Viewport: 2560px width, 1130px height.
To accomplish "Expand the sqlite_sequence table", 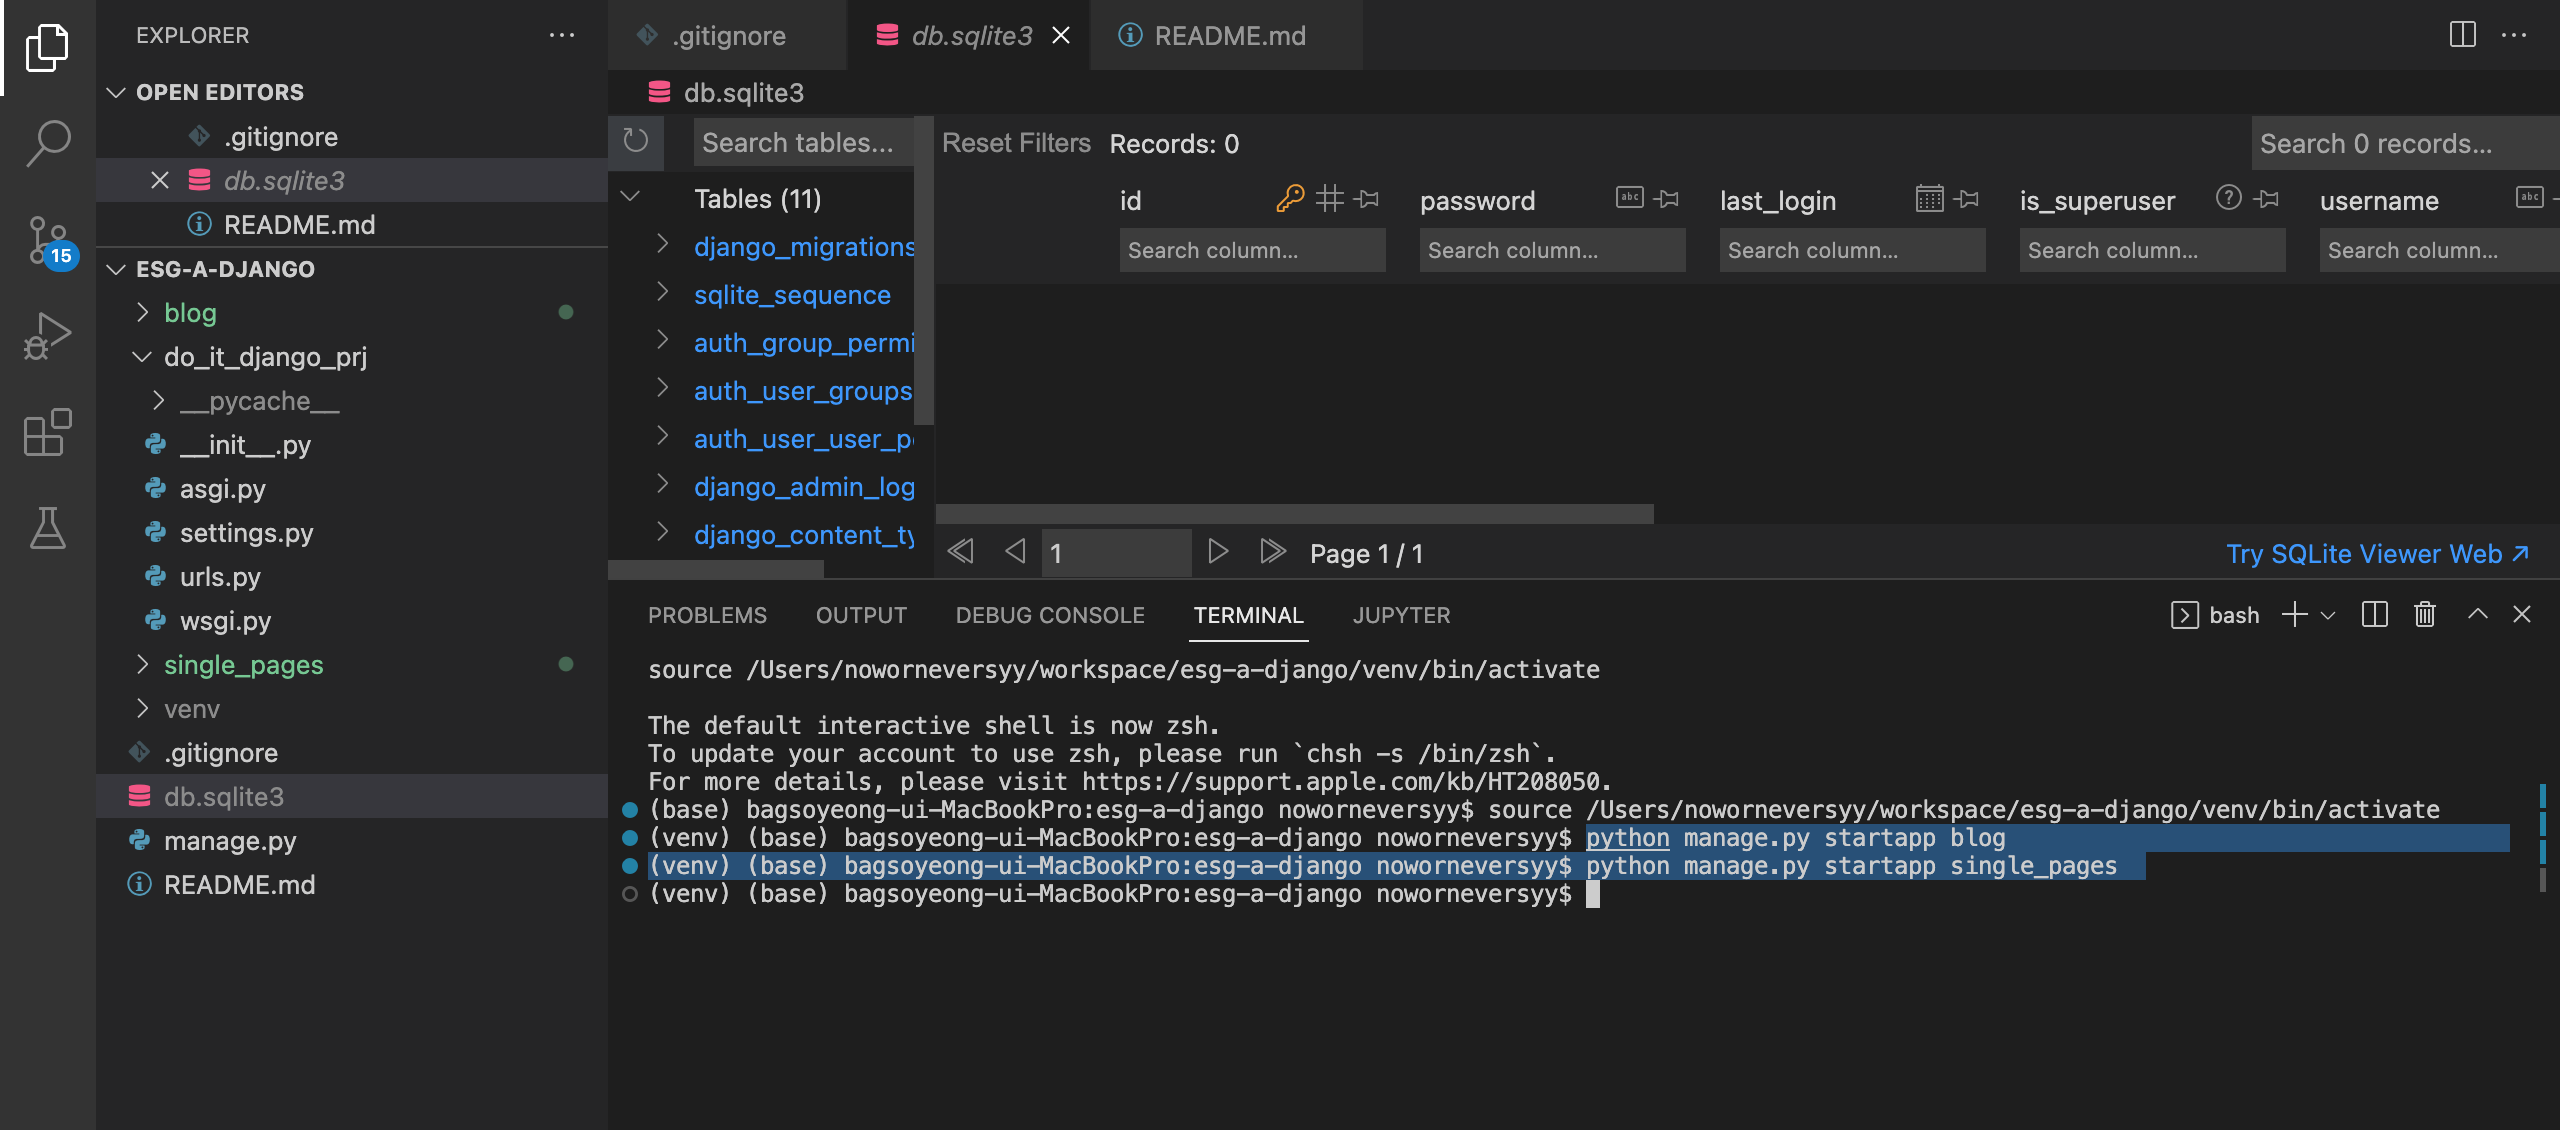I will pos(662,293).
